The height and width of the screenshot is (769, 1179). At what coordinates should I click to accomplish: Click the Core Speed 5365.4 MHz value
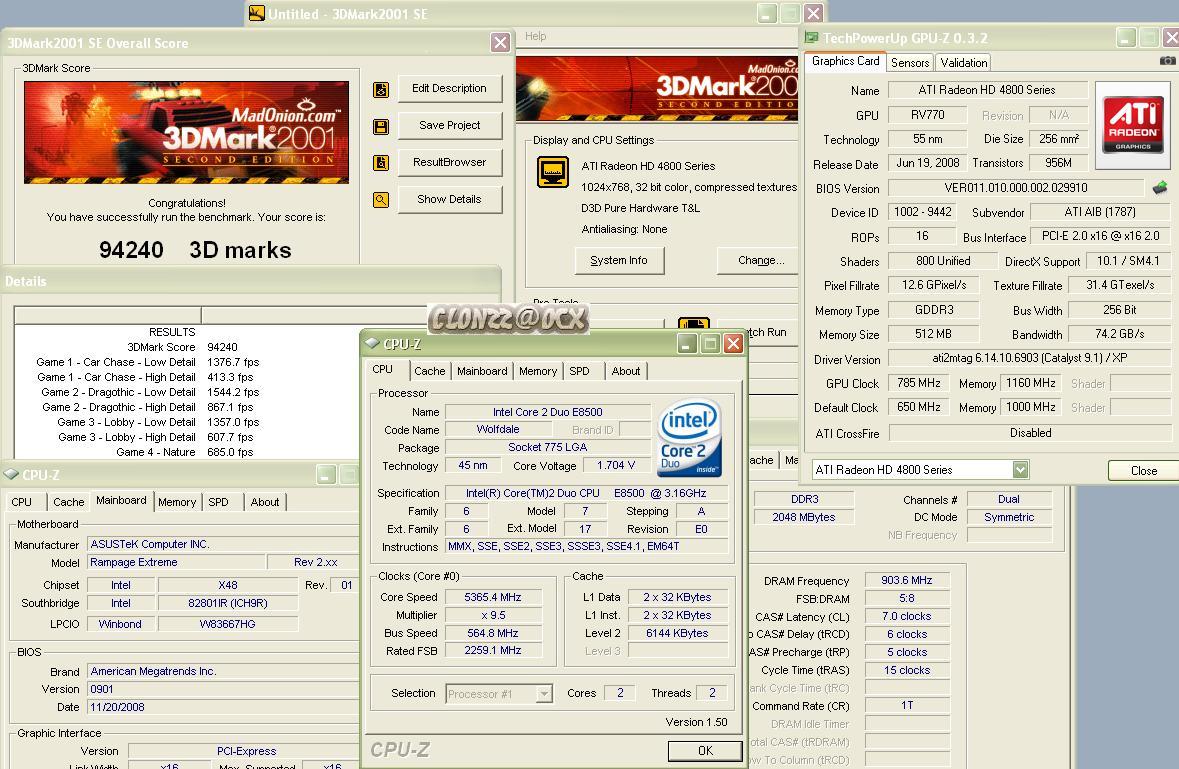click(x=493, y=597)
